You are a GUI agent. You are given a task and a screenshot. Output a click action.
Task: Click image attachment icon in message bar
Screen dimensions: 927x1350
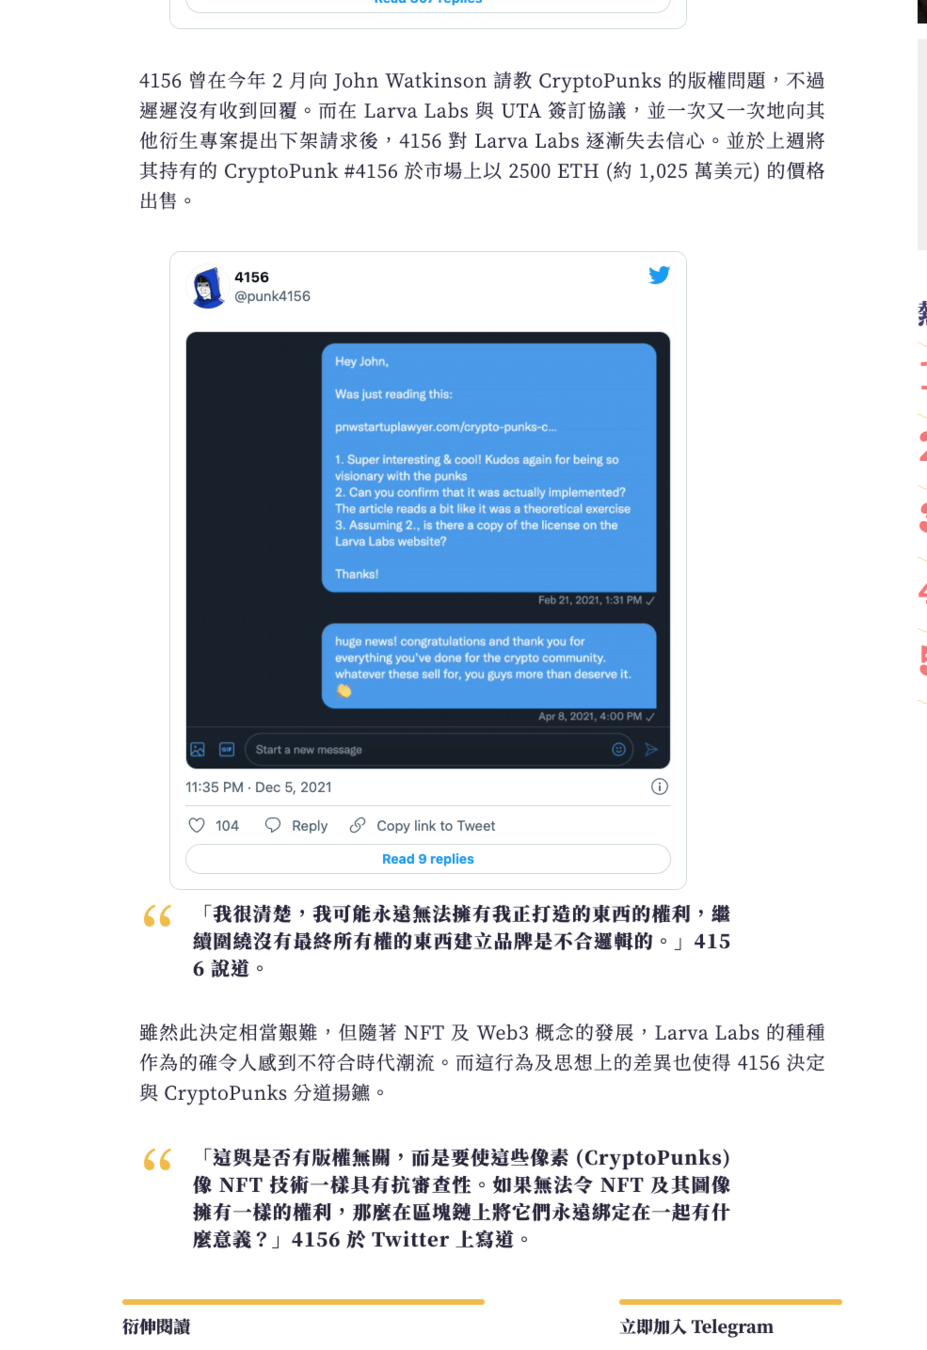coord(198,749)
